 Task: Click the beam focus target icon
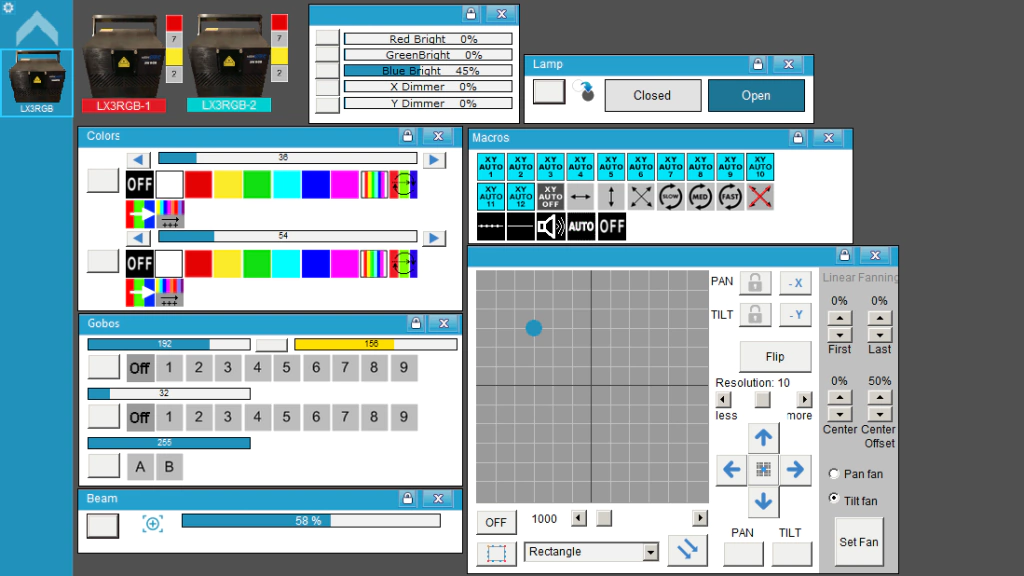point(153,524)
